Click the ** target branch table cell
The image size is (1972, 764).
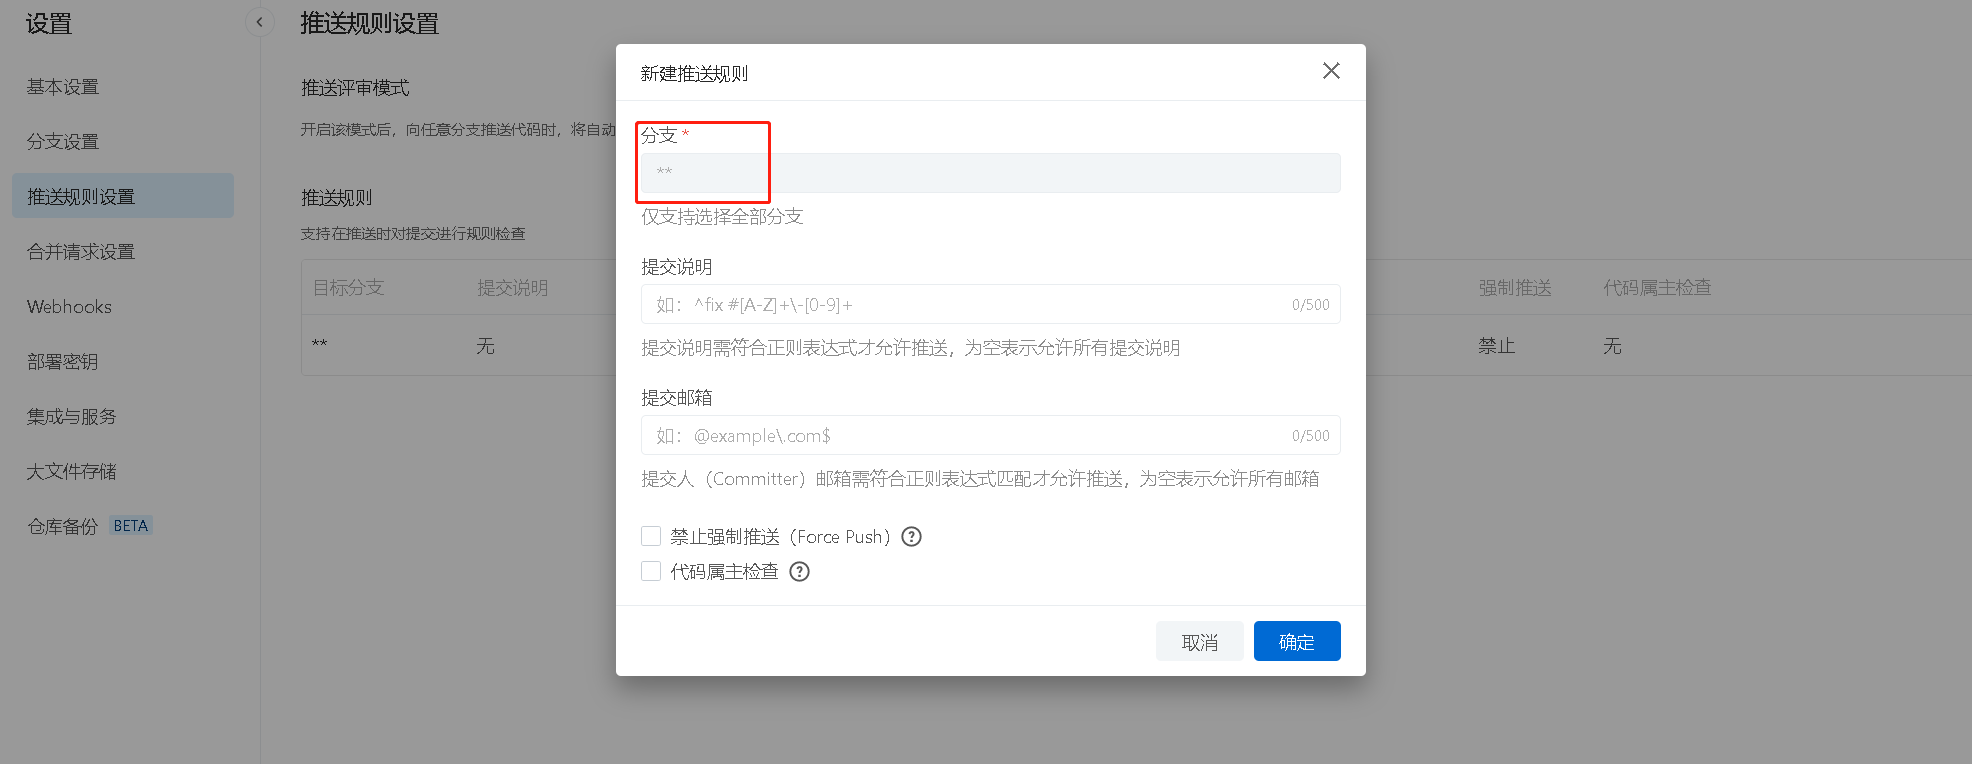click(320, 345)
